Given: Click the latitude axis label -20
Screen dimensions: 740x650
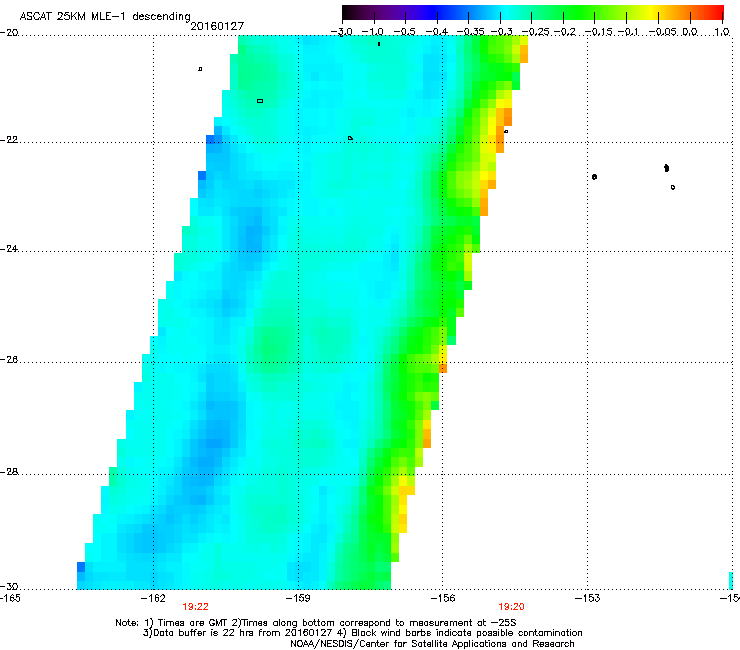Looking at the screenshot, I should tap(9, 32).
